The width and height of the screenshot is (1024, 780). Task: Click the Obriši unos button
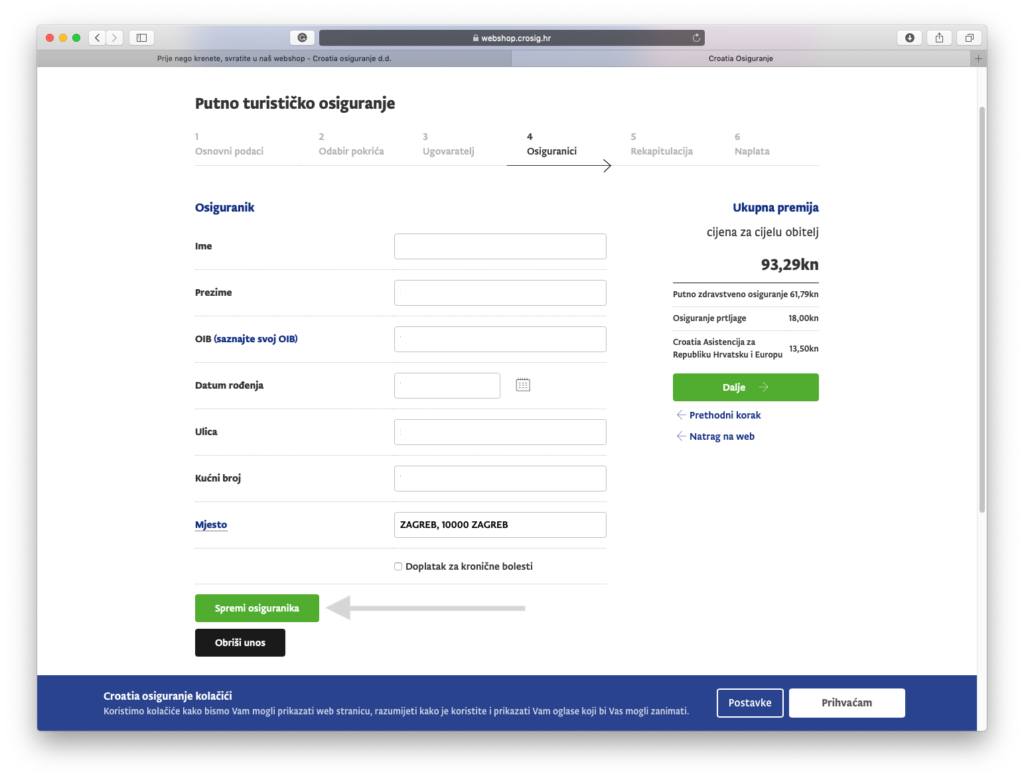(240, 643)
